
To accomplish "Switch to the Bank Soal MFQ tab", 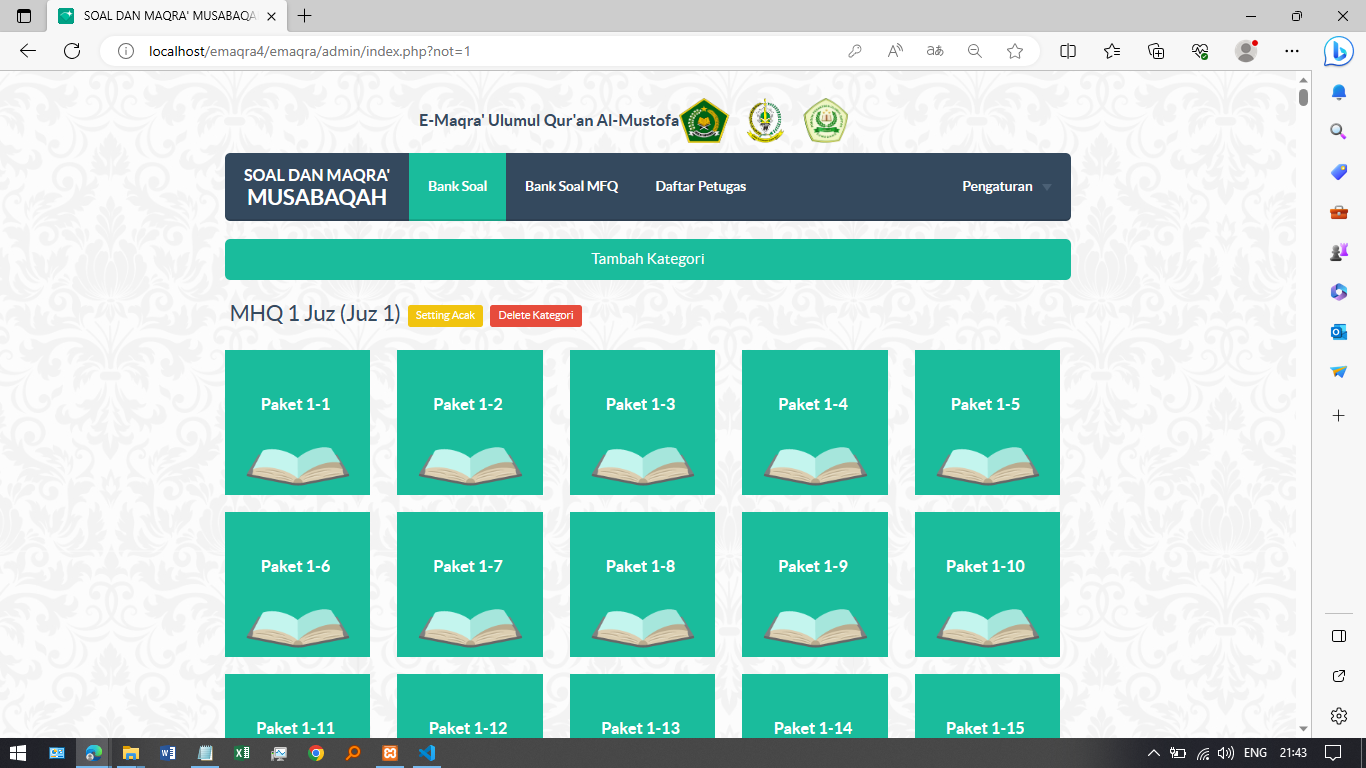I will pos(571,187).
